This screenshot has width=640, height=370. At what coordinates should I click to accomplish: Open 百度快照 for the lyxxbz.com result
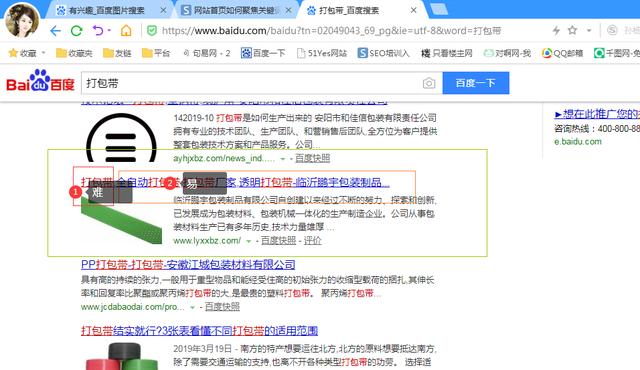click(x=278, y=241)
